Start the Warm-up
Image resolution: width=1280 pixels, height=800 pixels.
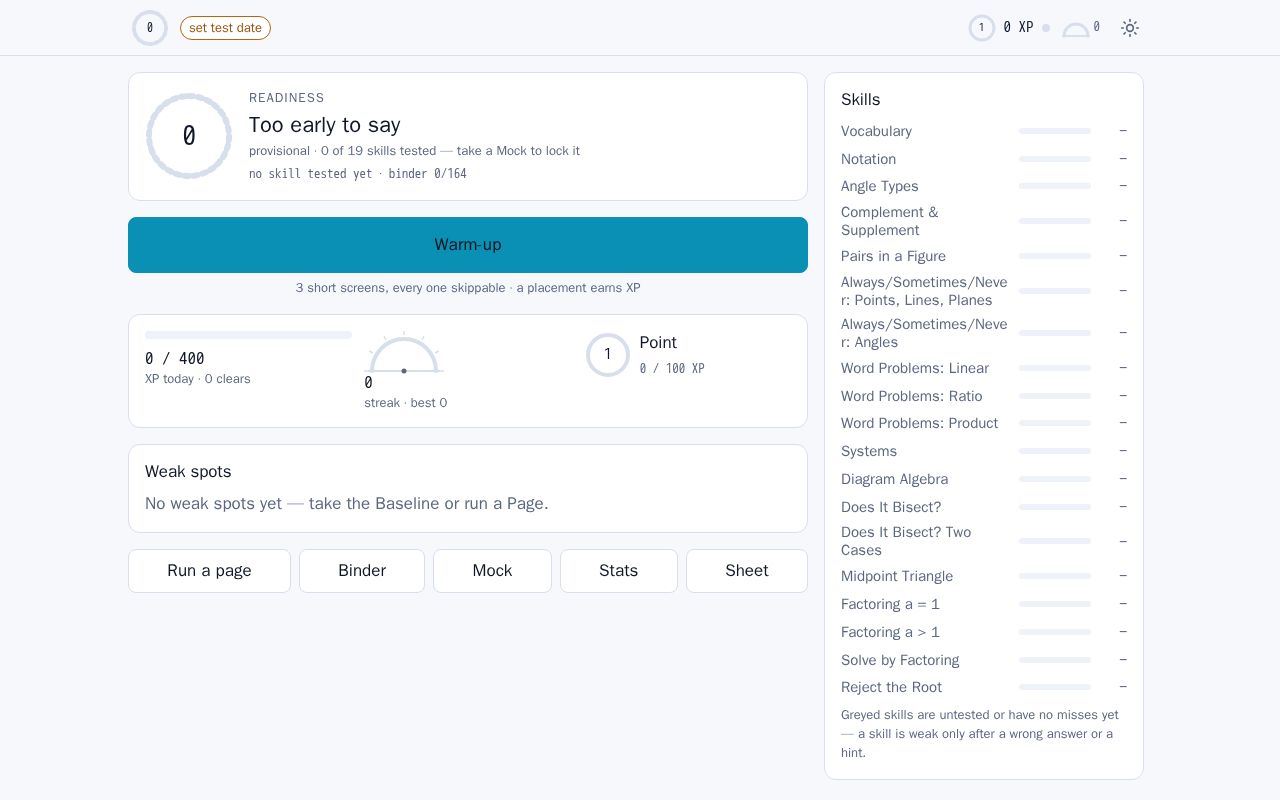[468, 245]
